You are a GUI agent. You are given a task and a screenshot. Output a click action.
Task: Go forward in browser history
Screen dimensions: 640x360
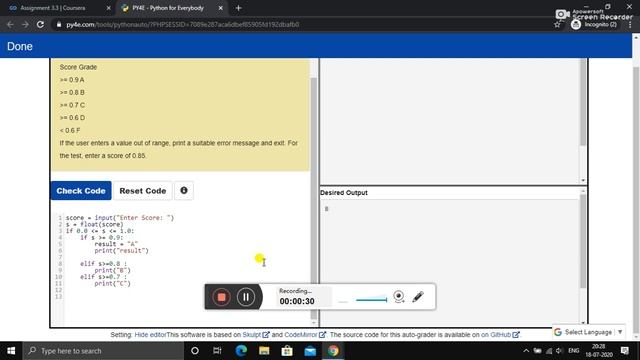(25, 24)
